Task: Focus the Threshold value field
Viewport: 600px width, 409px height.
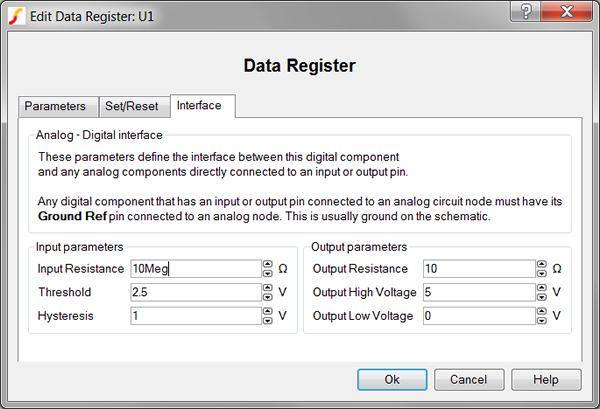Action: click(194, 292)
